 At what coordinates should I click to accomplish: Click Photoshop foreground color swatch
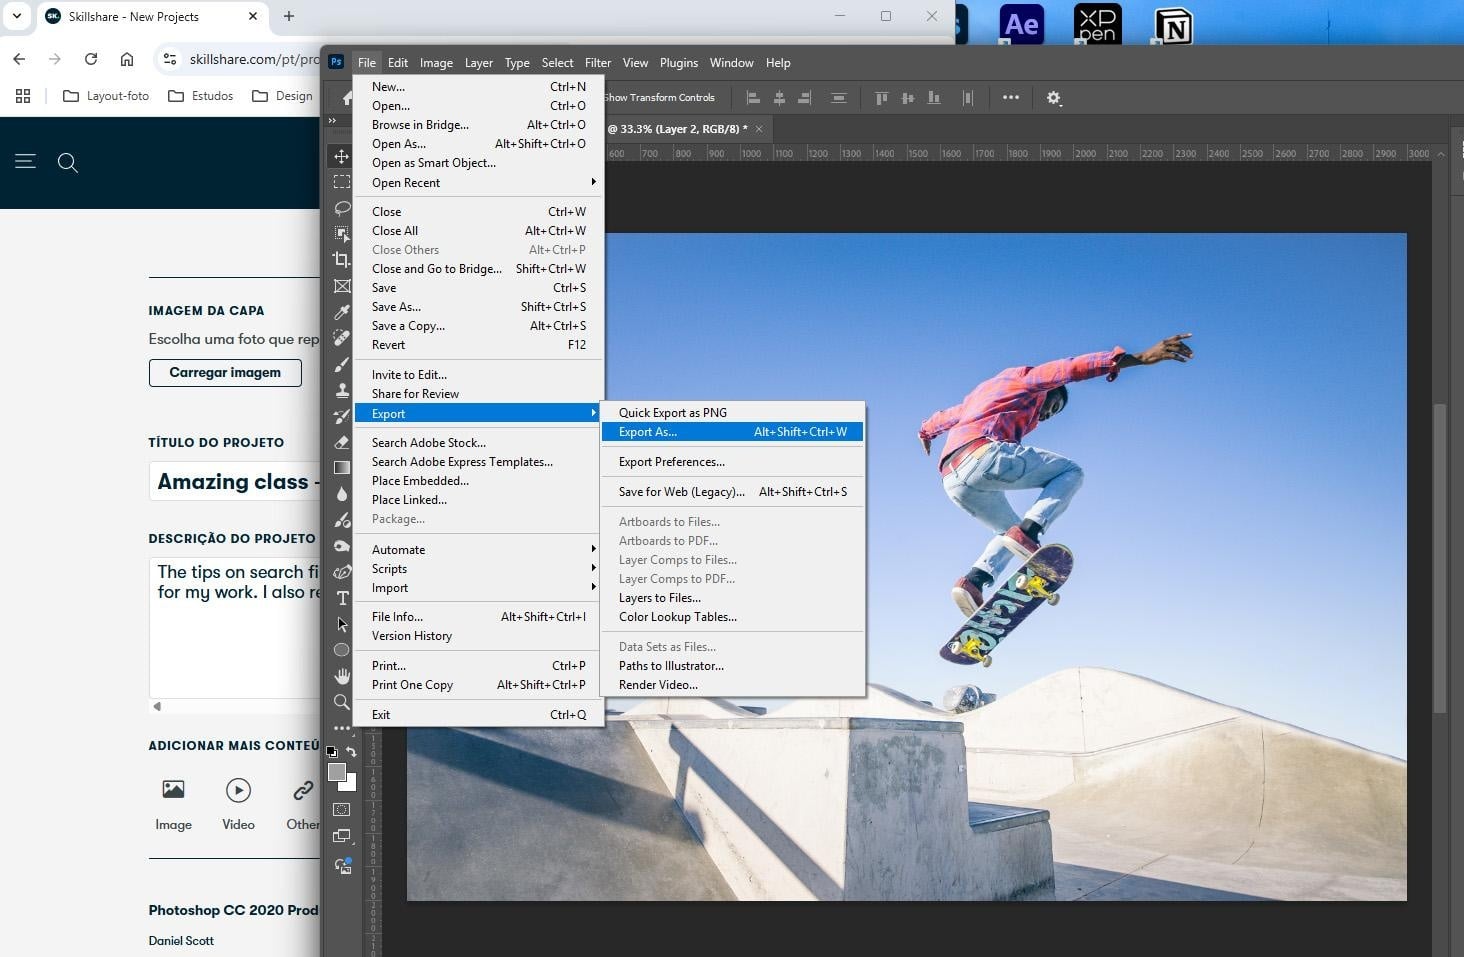(337, 772)
